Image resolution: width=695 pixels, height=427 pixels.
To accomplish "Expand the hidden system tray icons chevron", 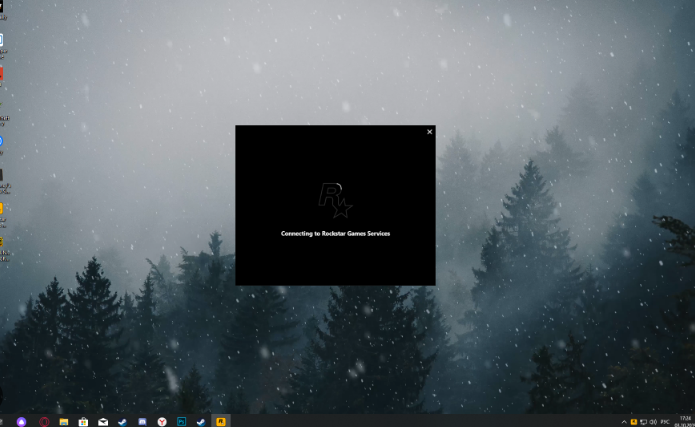I will pos(624,422).
